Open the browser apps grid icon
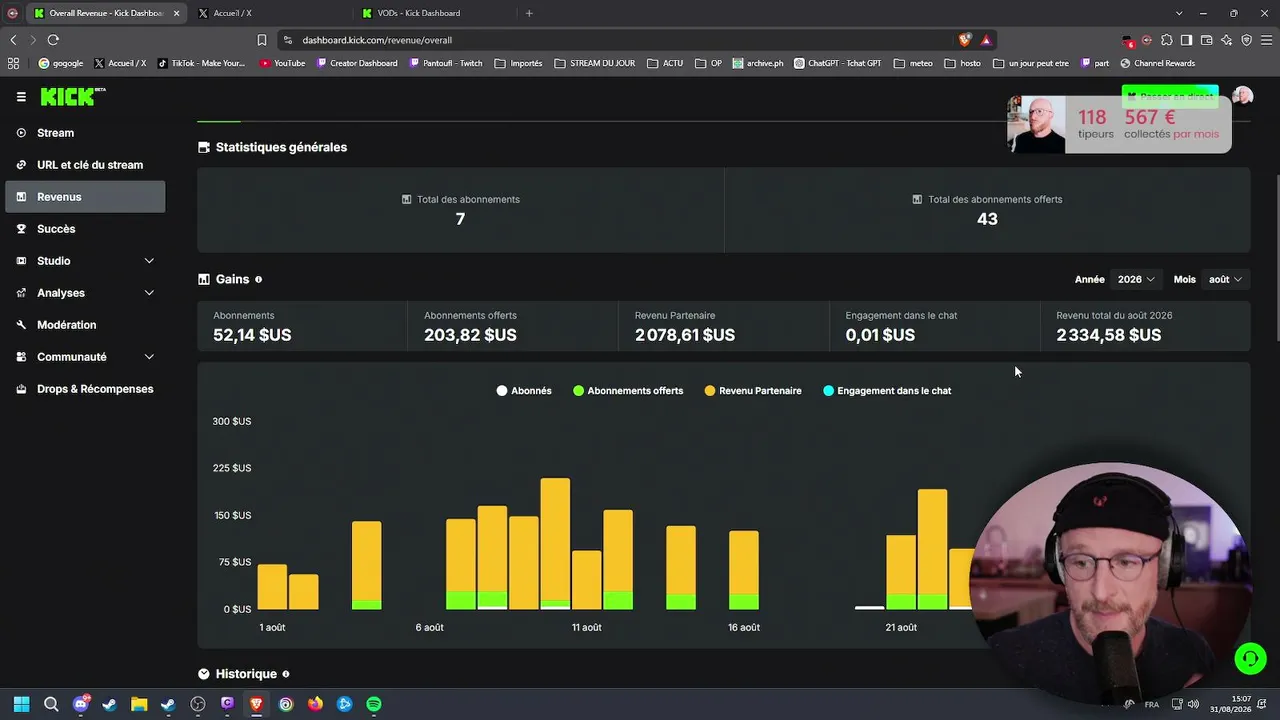Screen dimensions: 1280x720 [x=13, y=63]
